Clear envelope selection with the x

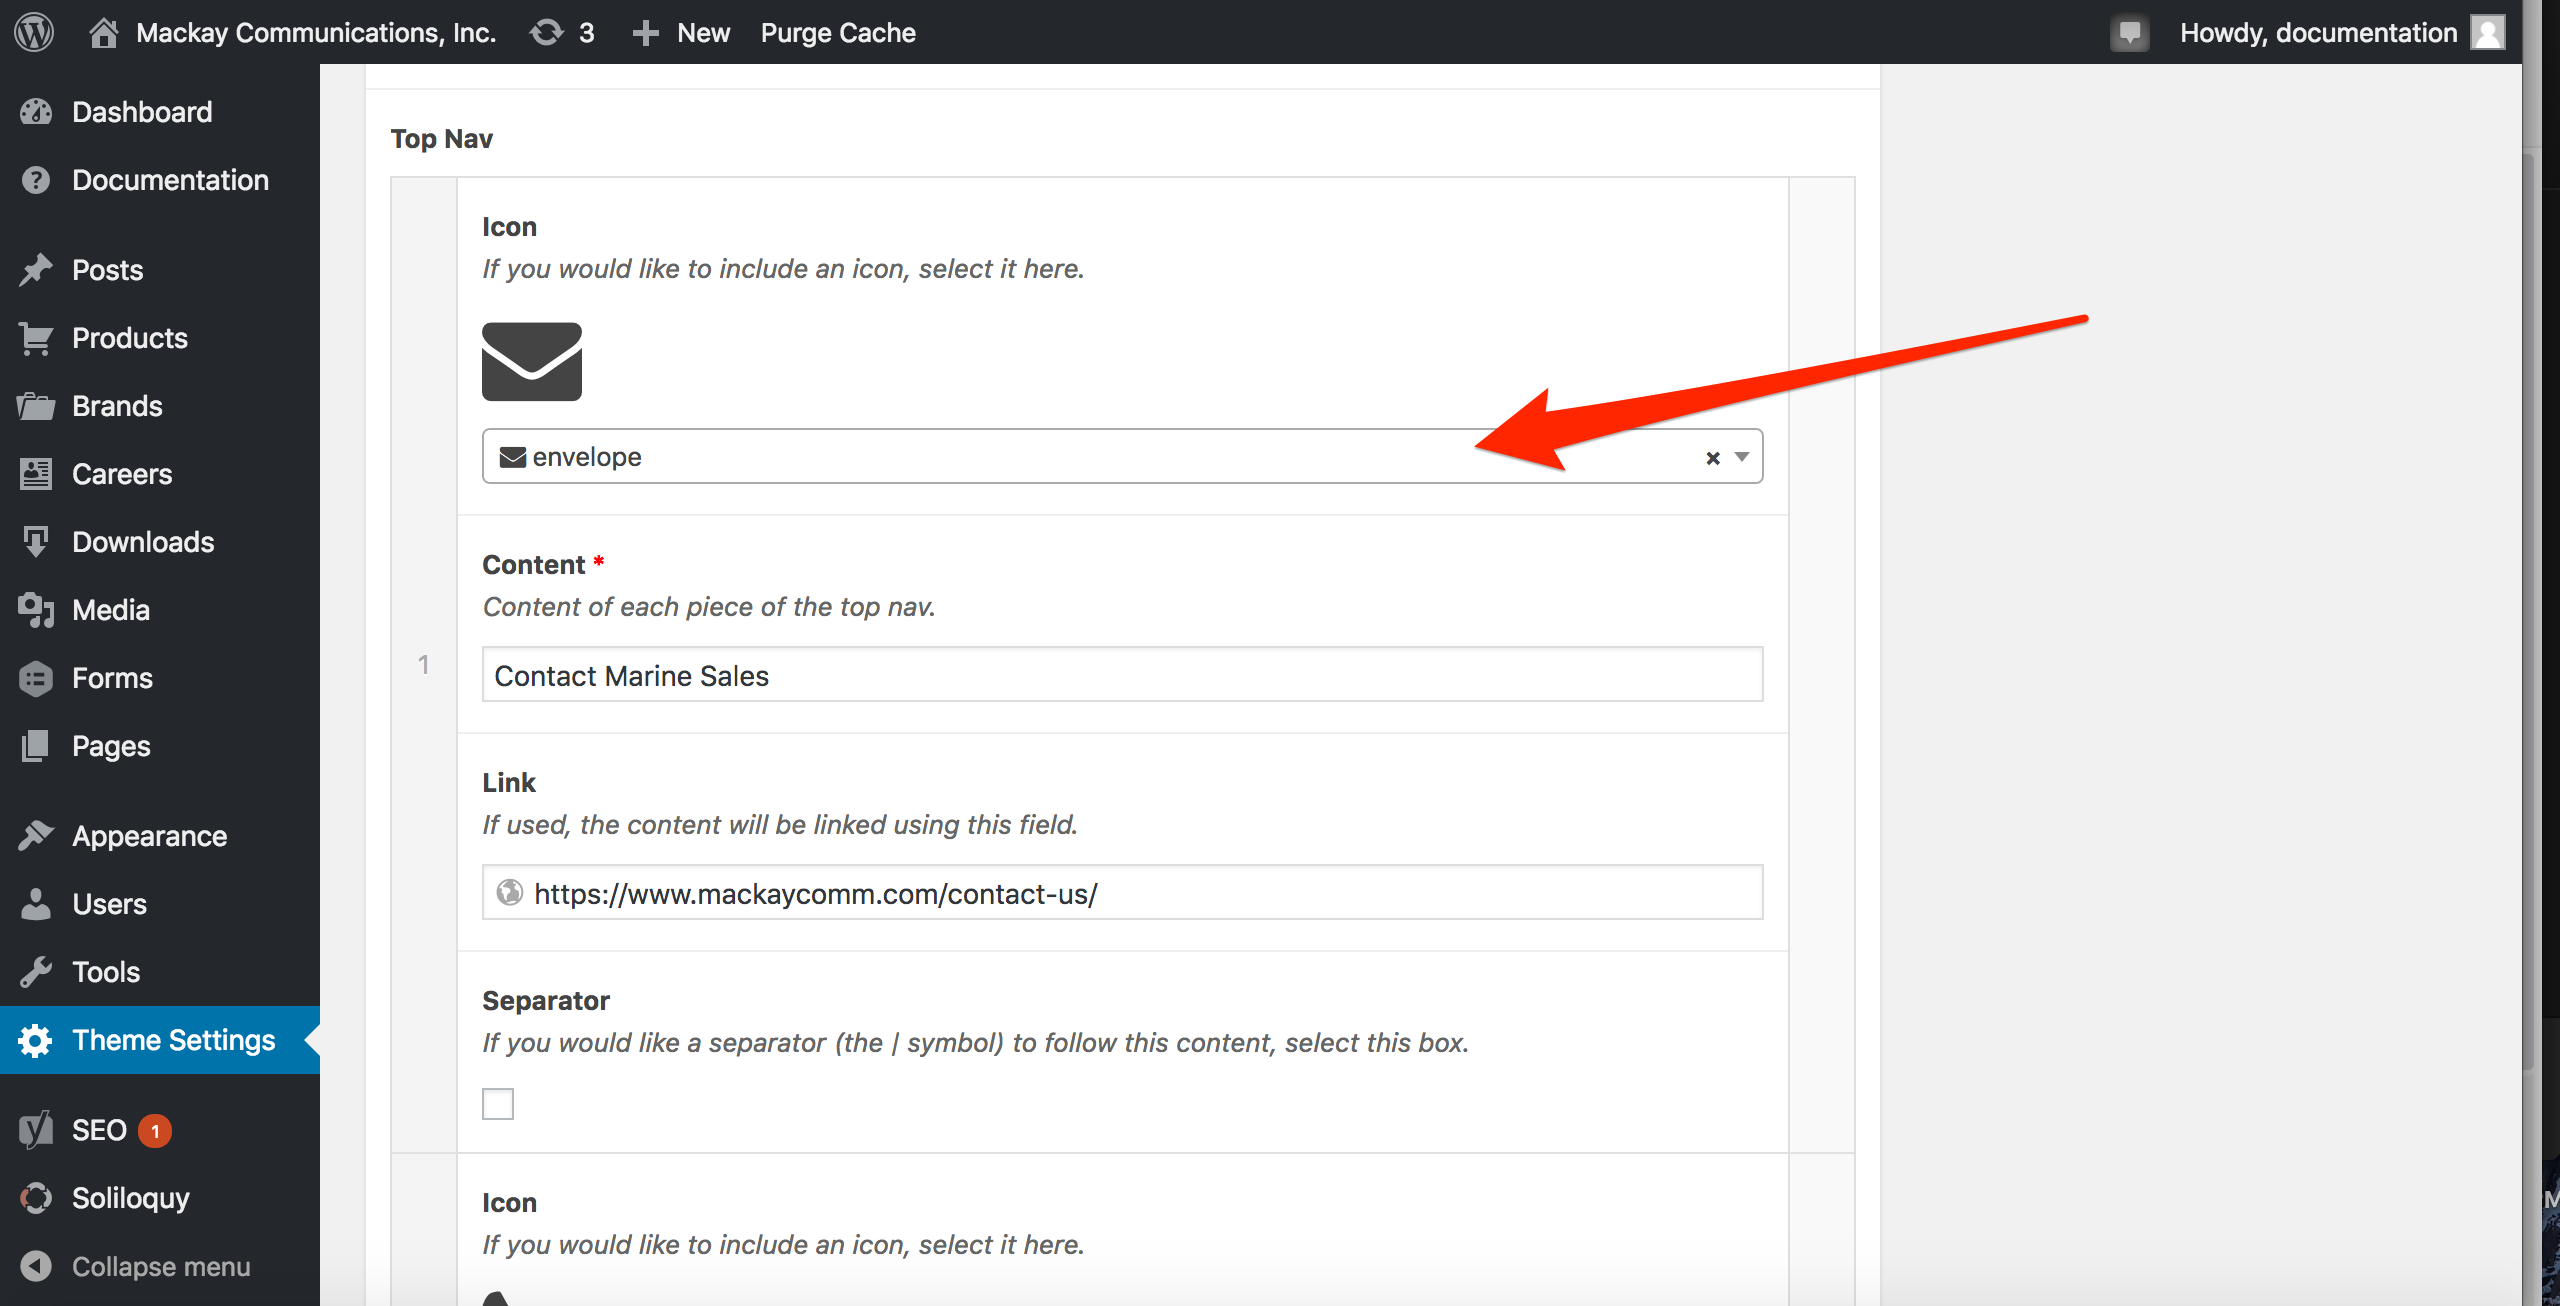(x=1713, y=457)
